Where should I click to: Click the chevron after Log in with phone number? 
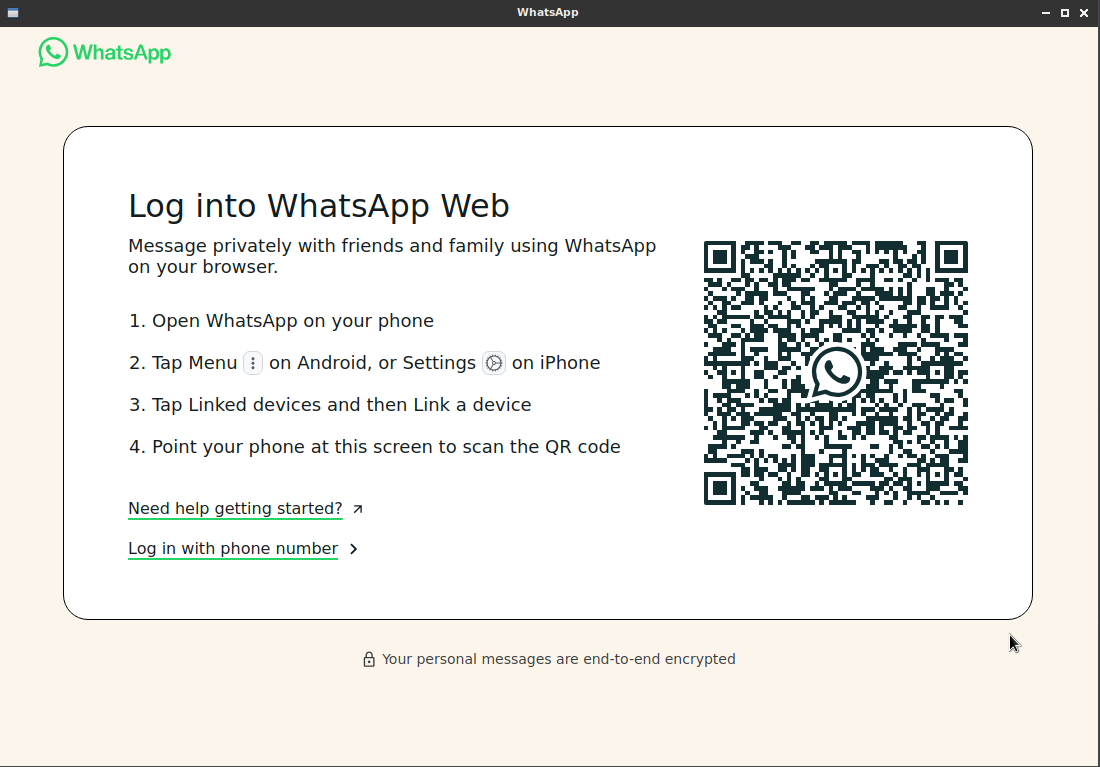pos(354,549)
